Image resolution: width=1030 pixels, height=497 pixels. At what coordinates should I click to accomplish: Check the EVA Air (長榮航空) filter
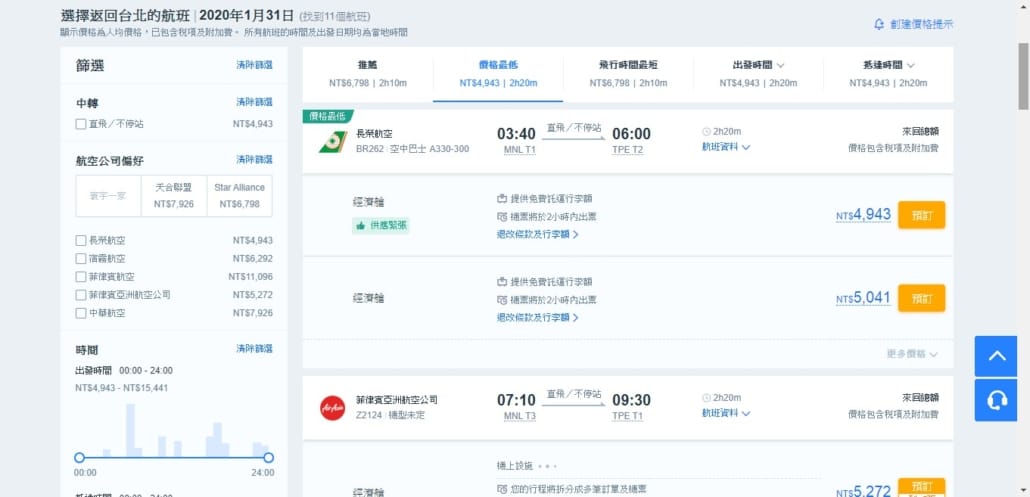point(81,240)
